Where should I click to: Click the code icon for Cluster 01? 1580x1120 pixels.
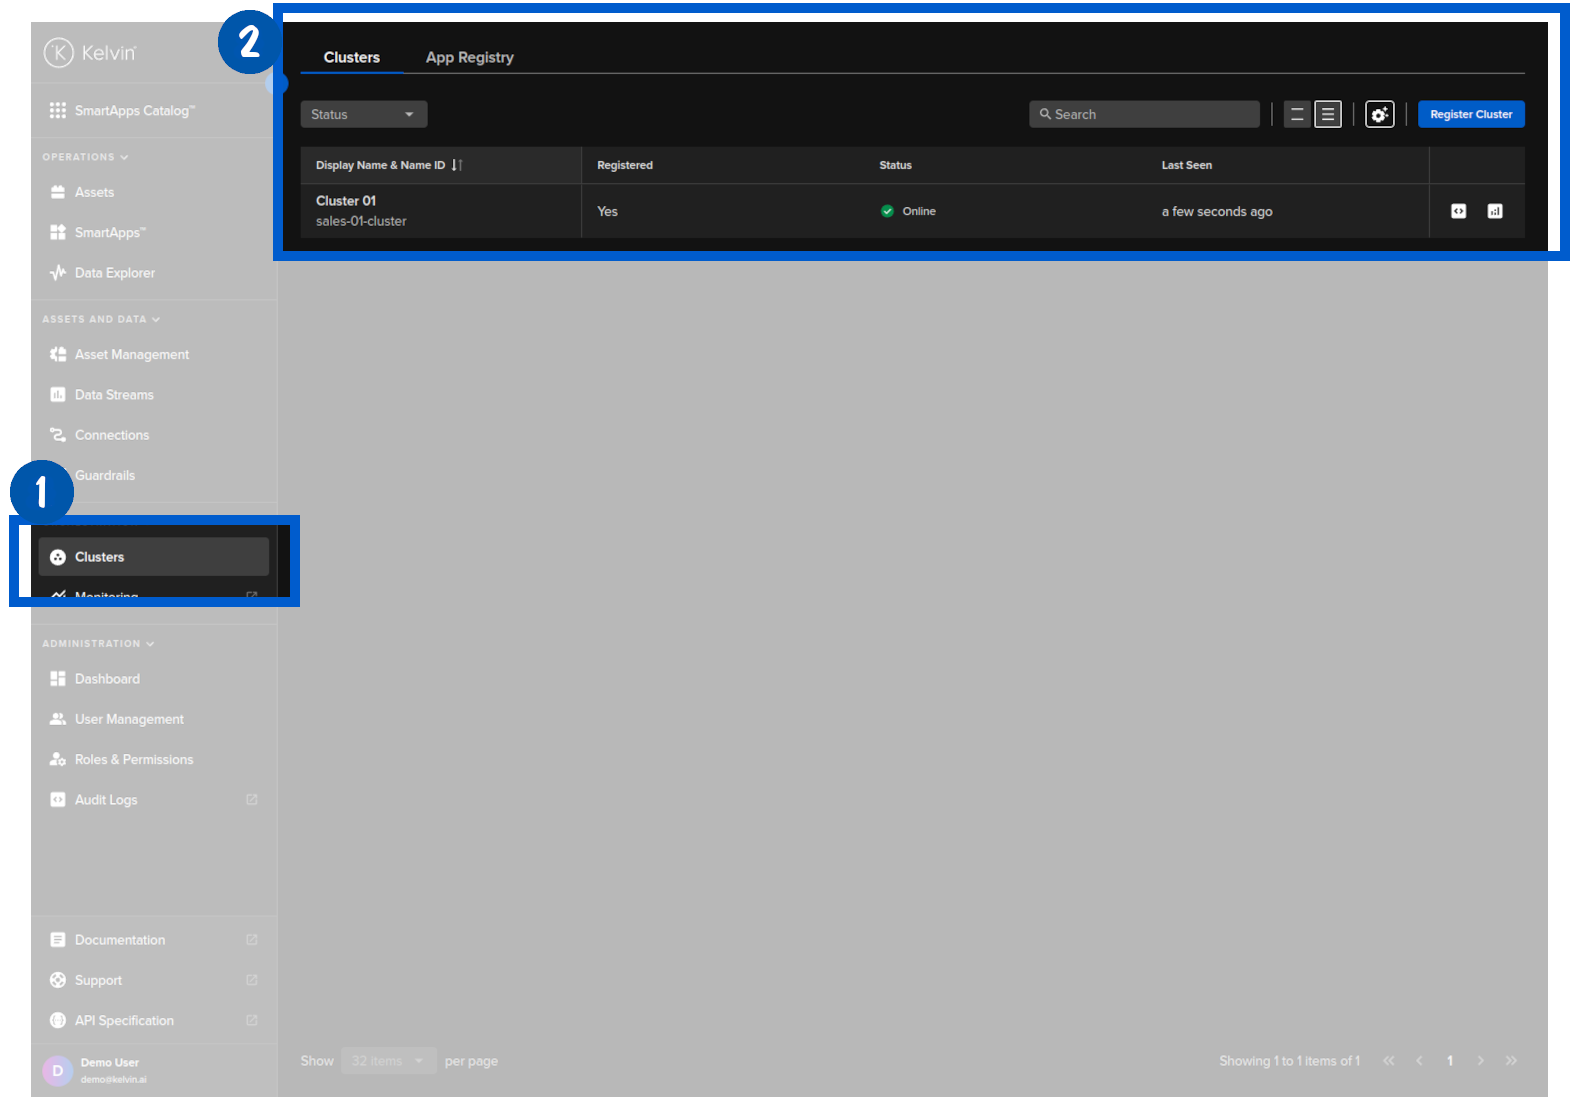pyautogui.click(x=1458, y=211)
